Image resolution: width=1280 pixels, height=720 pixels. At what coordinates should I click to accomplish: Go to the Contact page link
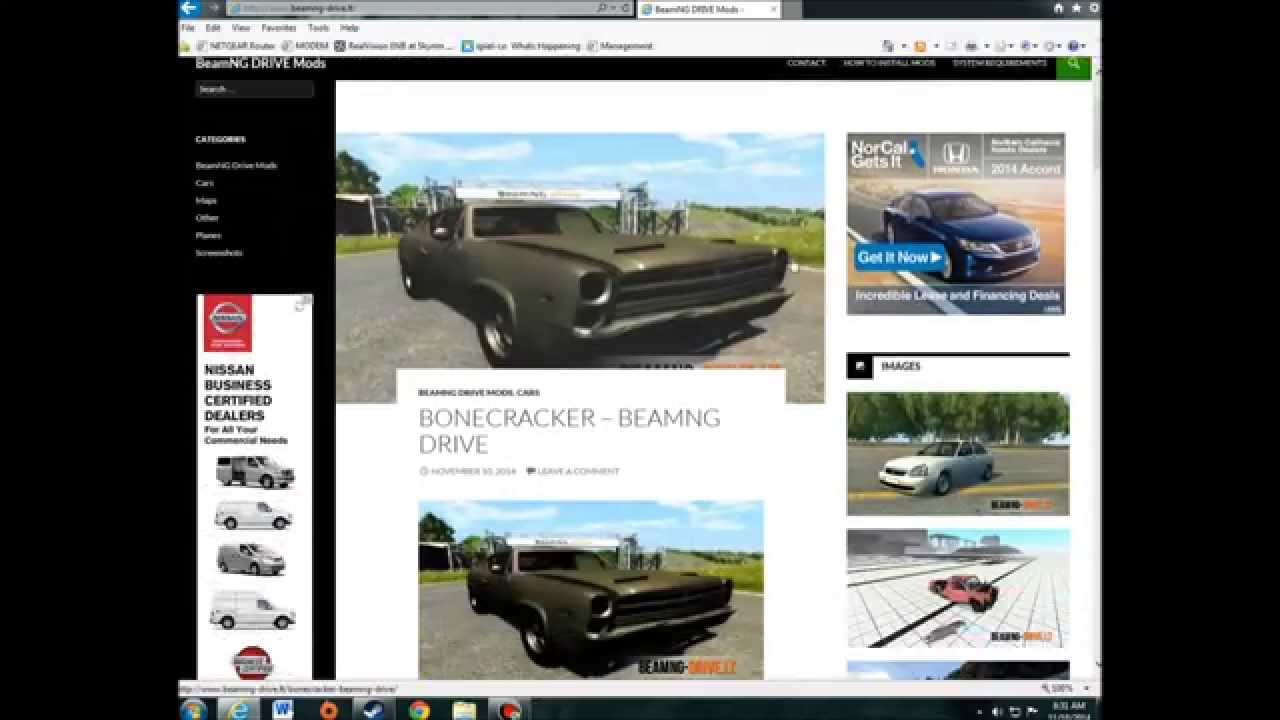tap(806, 63)
